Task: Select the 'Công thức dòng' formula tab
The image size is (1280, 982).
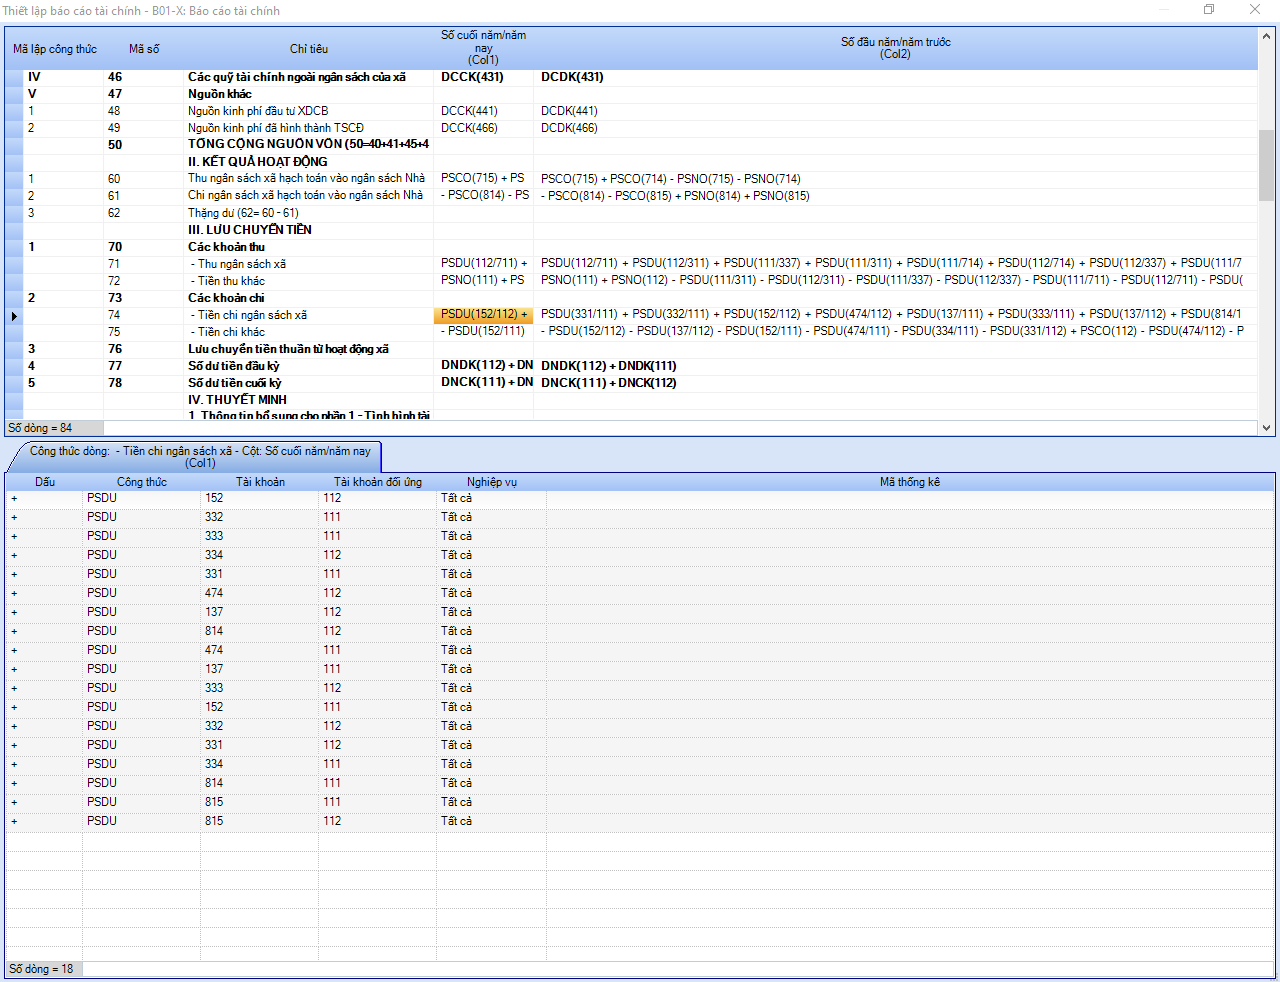Action: click(x=199, y=457)
